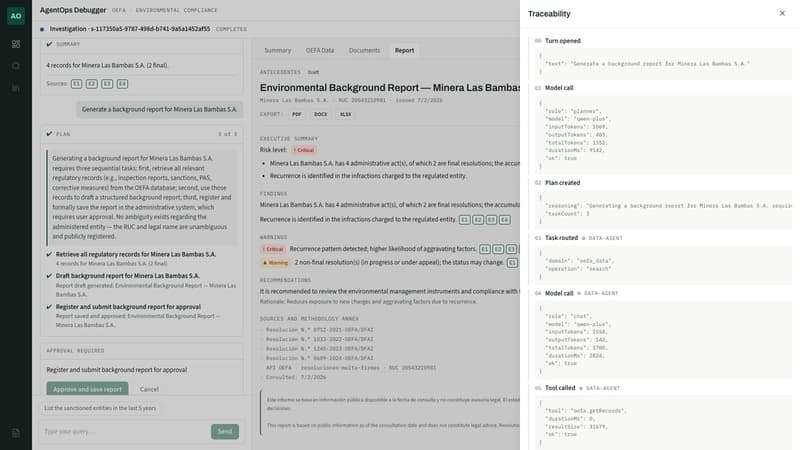Open the magnifier search icon in sidebar
This screenshot has height=450, width=800.
pos(16,66)
